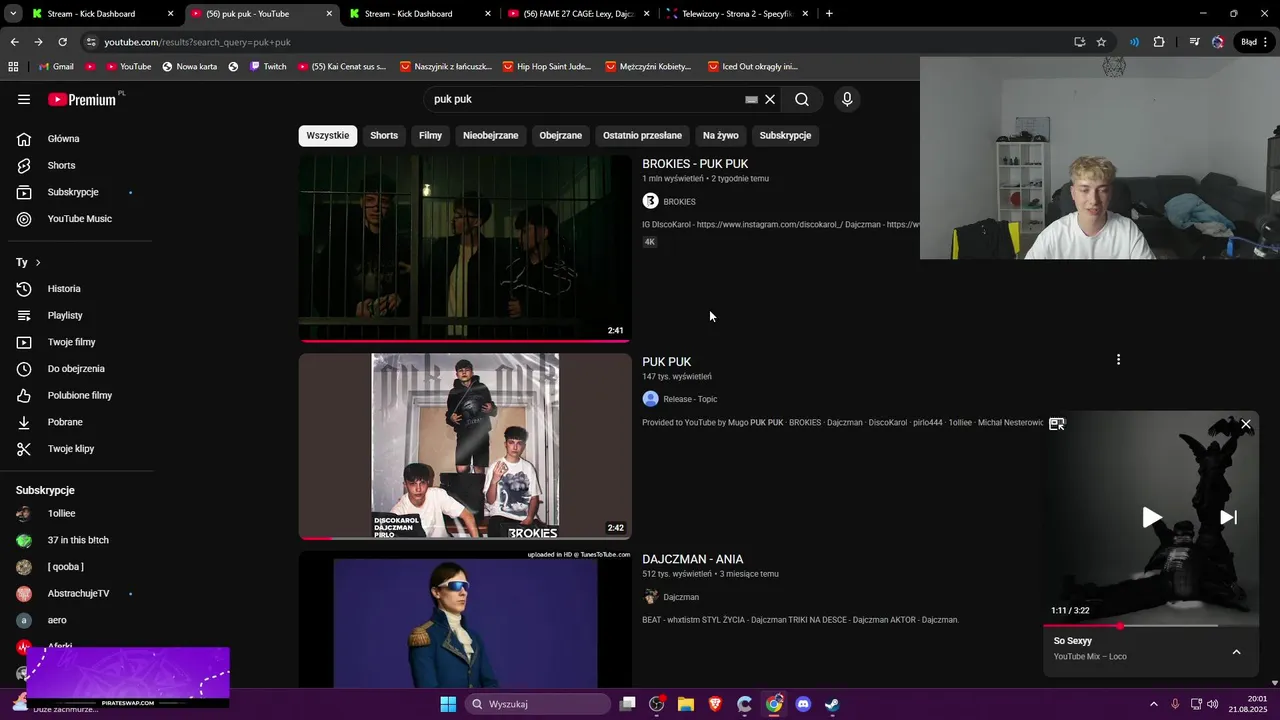
Task: Select the Obejrzane filter chip
Action: click(560, 136)
